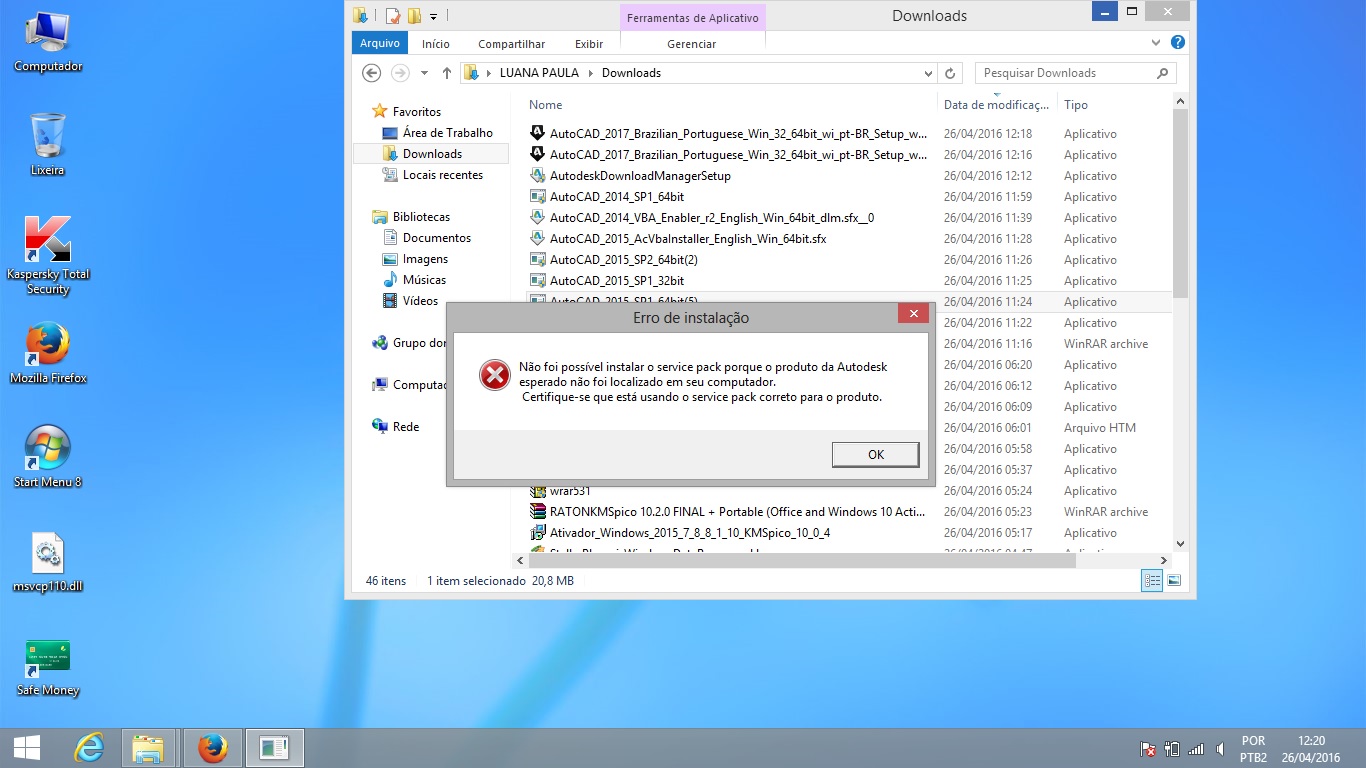Refresh the Downloads folder view

coord(951,73)
